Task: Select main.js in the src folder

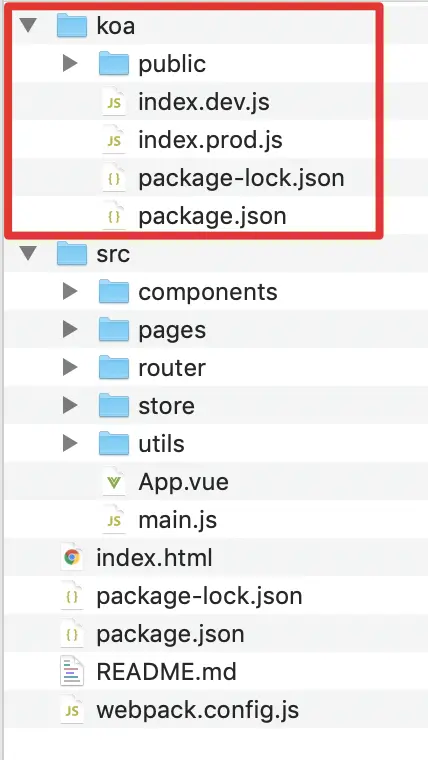Action: click(177, 520)
